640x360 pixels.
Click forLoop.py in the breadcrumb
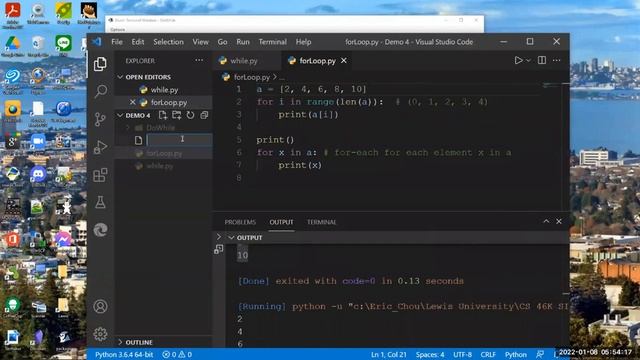pos(251,77)
